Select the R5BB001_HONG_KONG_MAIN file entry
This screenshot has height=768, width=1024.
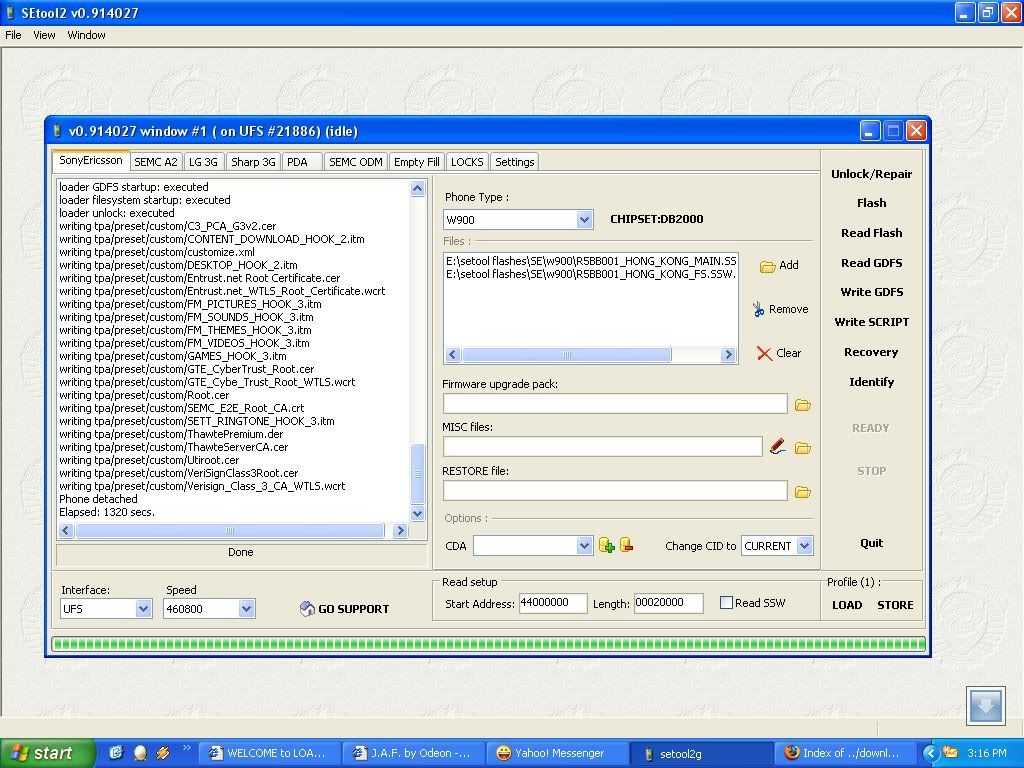point(591,261)
